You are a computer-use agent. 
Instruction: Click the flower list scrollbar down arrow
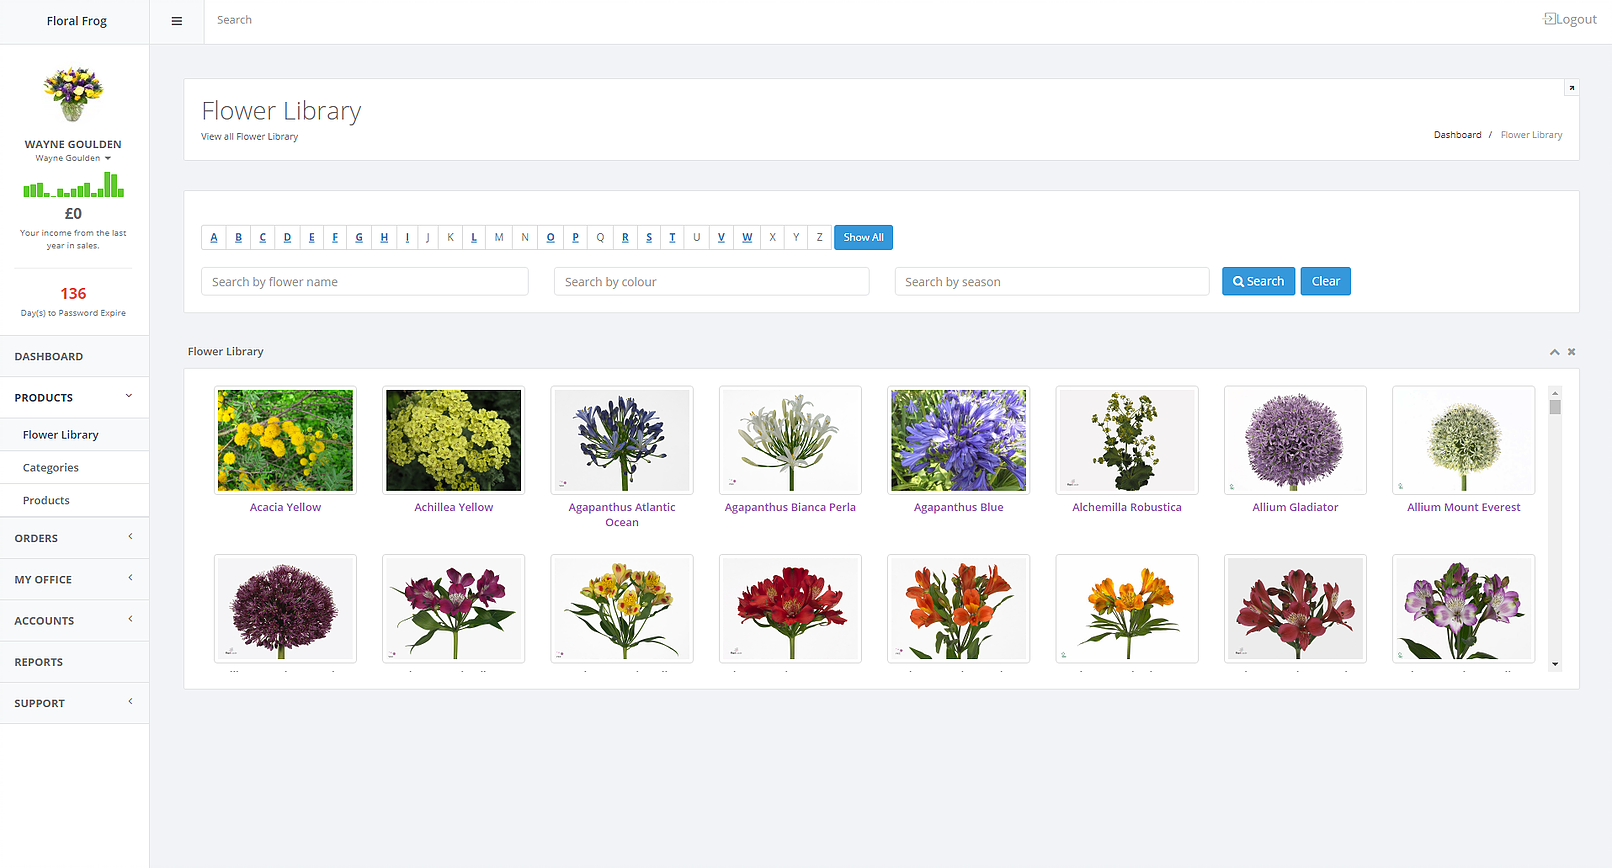(1555, 664)
